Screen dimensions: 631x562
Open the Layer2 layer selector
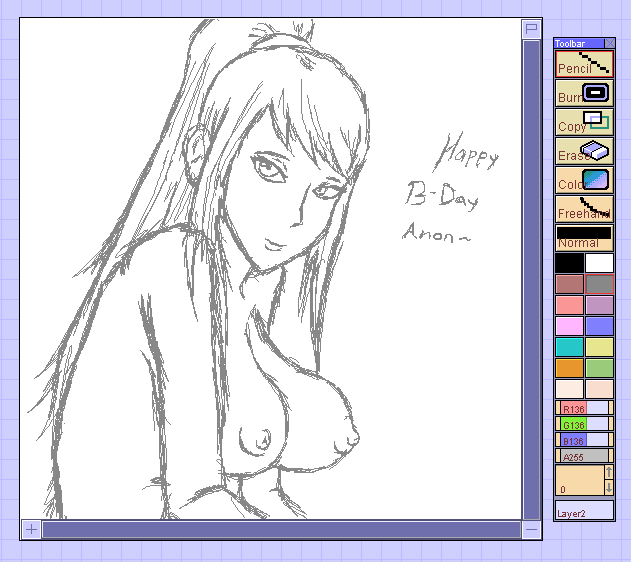tap(584, 511)
